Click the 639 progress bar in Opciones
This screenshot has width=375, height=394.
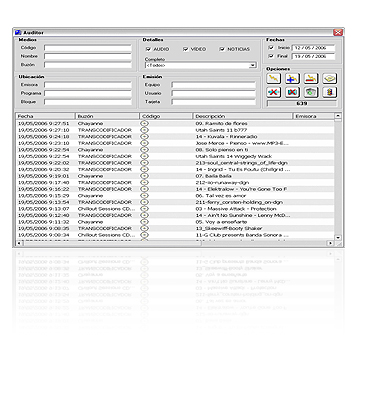[x=302, y=103]
